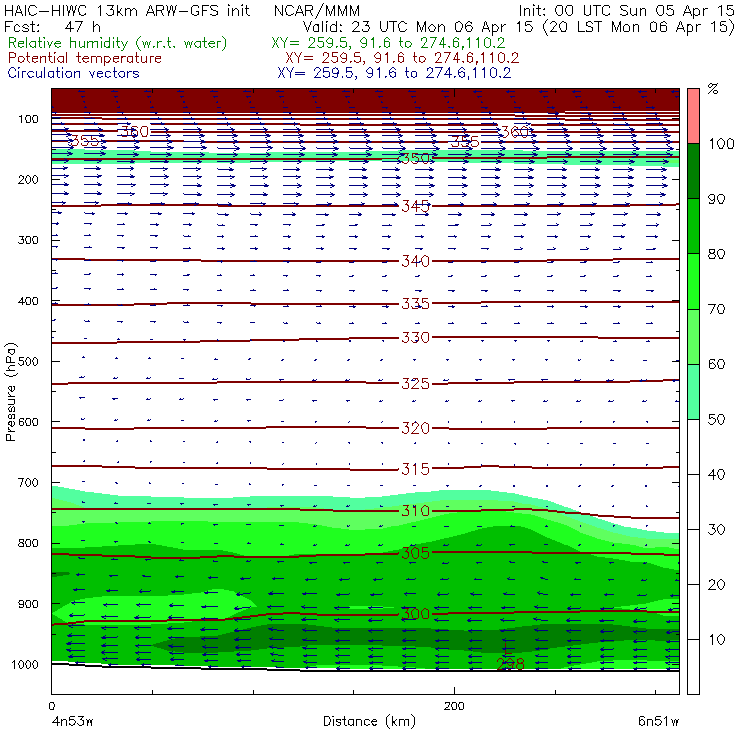Click the '%' unit label above the colorbar
740x740 pixels.
coord(713,89)
